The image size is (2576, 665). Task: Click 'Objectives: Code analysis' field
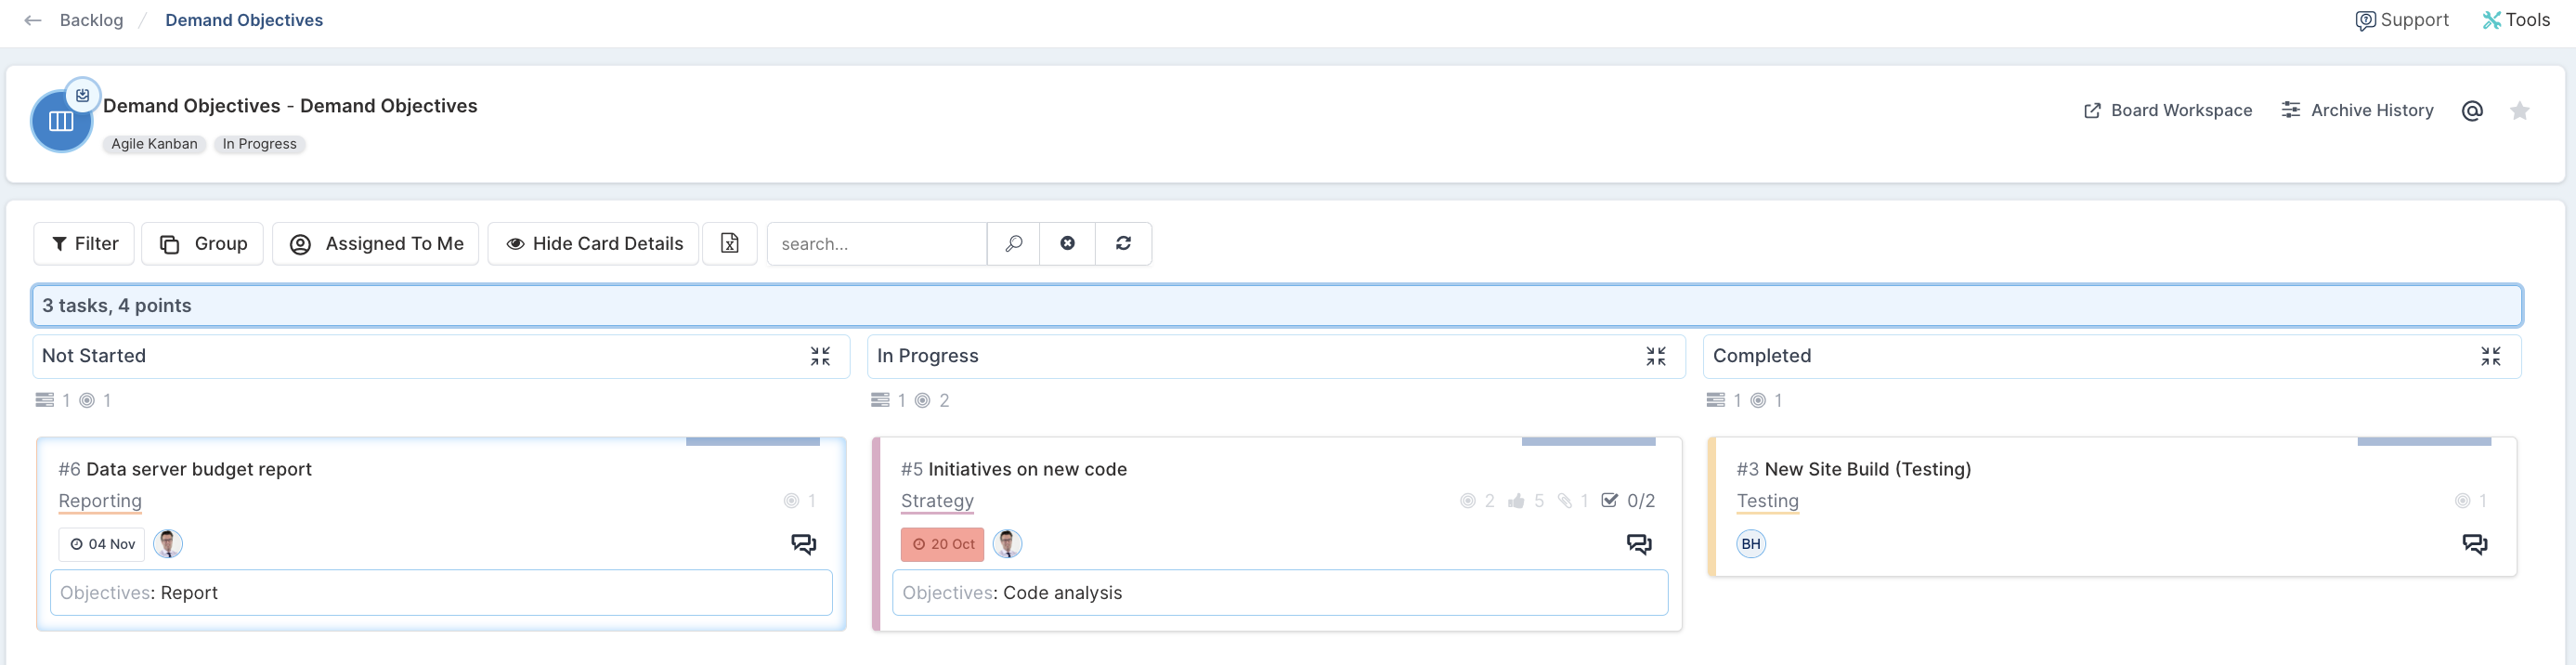[x=1280, y=593]
